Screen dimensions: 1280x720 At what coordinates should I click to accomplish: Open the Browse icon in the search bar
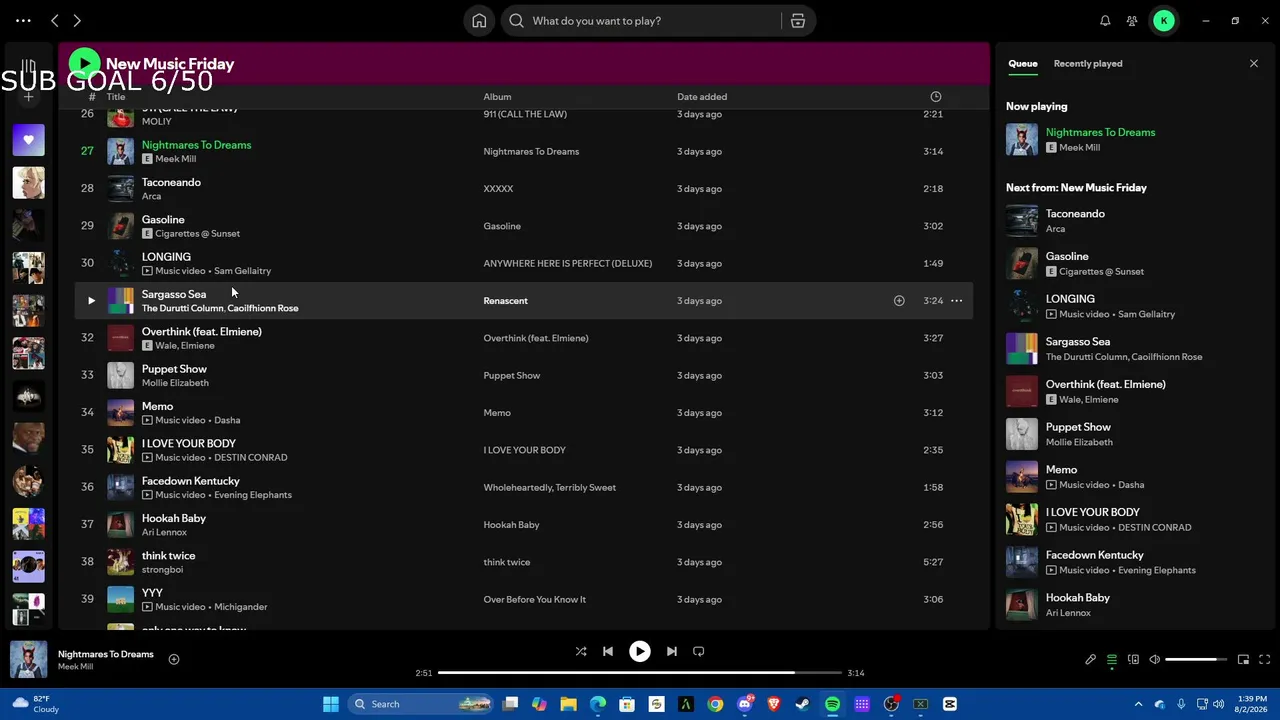pyautogui.click(x=798, y=20)
